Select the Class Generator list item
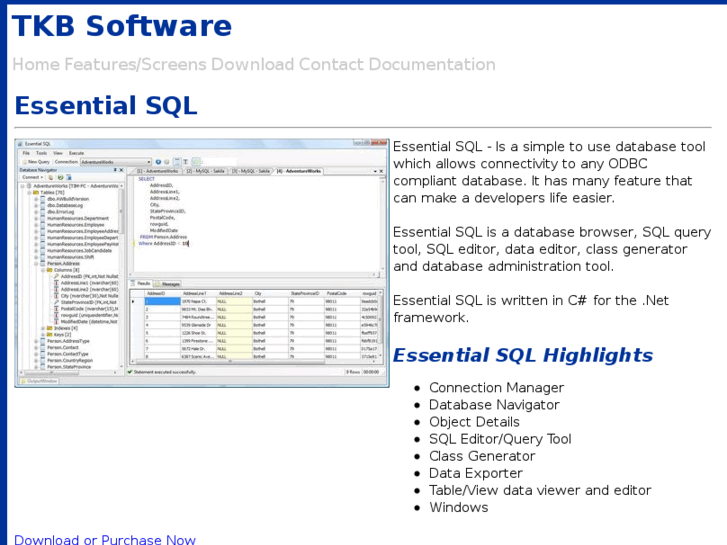This screenshot has width=727, height=545. coord(482,456)
